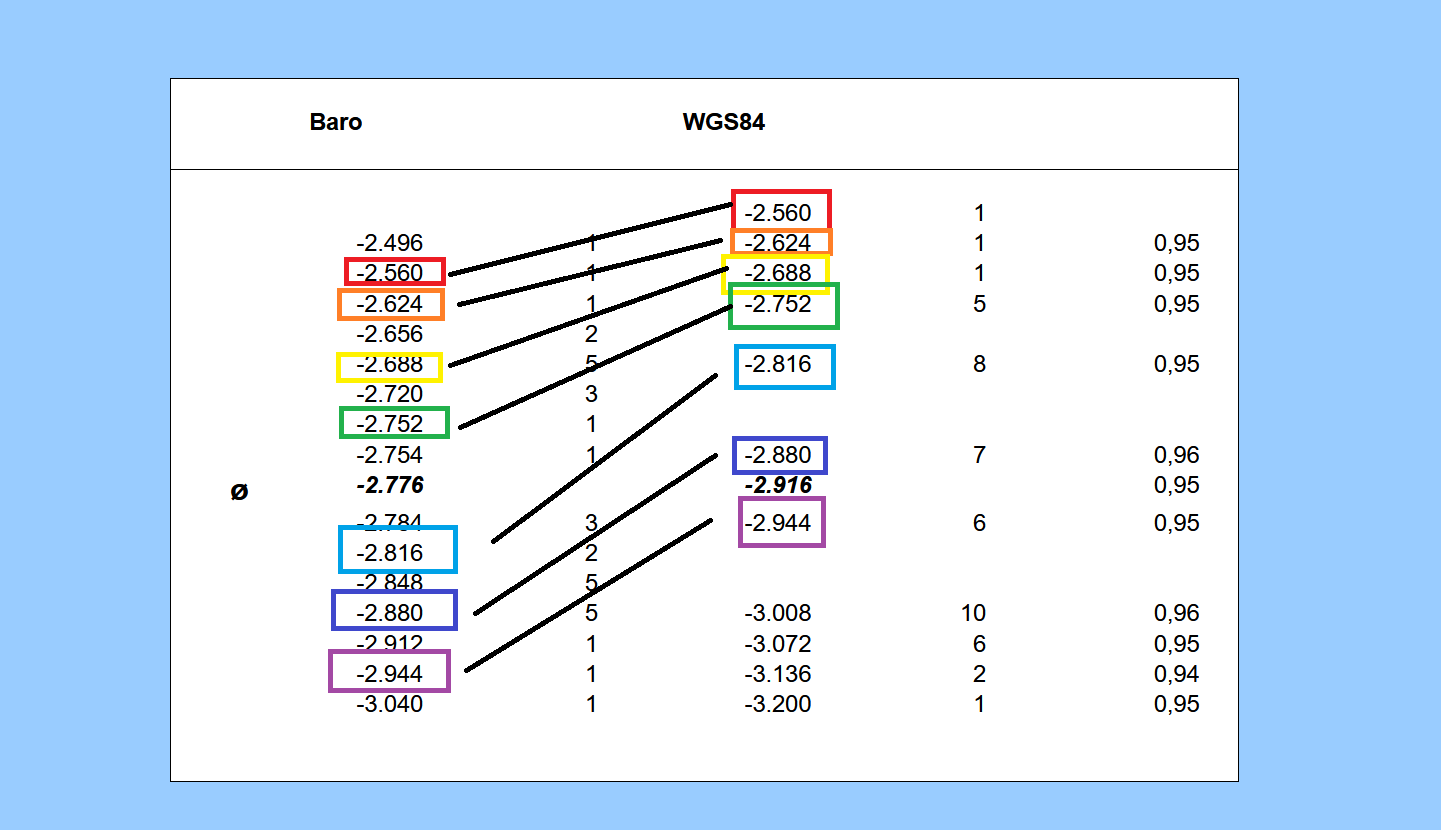Select red-boxed -2.560 in WGS84 column
This screenshot has width=1441, height=830.
(x=778, y=213)
